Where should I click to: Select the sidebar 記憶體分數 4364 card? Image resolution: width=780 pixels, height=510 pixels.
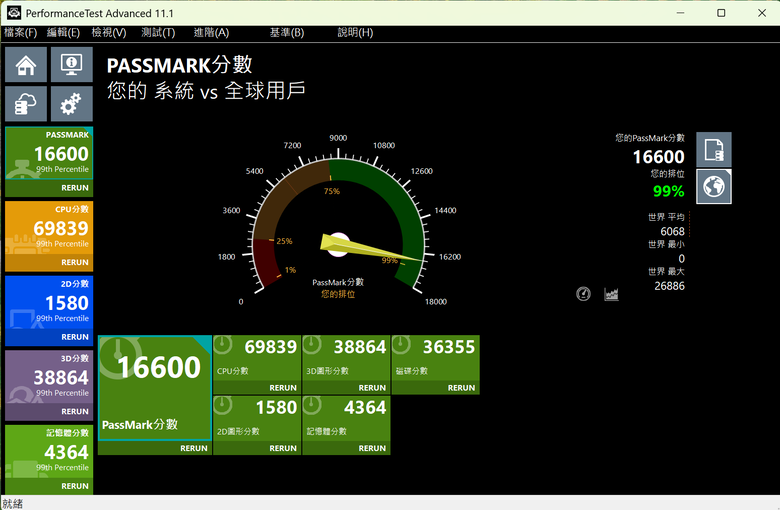point(49,452)
